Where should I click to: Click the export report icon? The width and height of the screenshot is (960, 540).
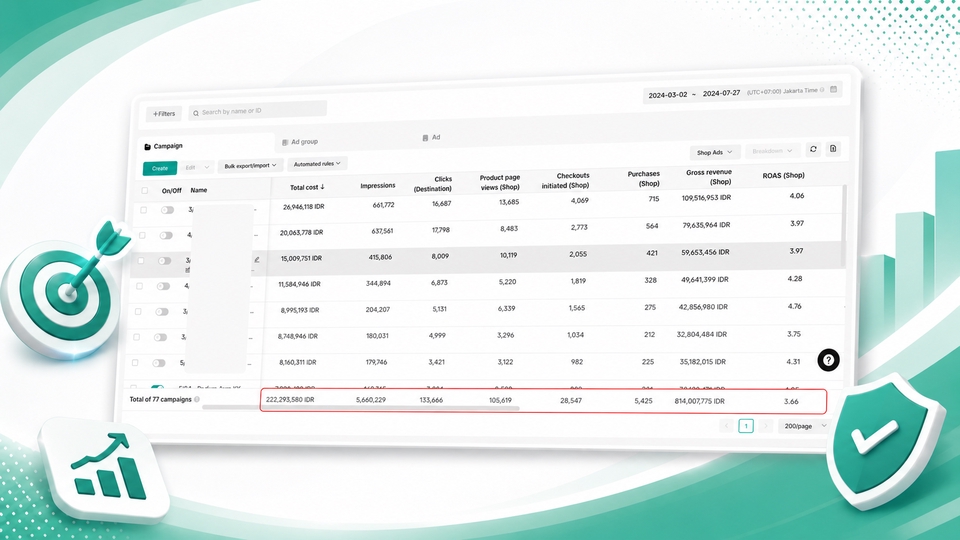click(833, 149)
